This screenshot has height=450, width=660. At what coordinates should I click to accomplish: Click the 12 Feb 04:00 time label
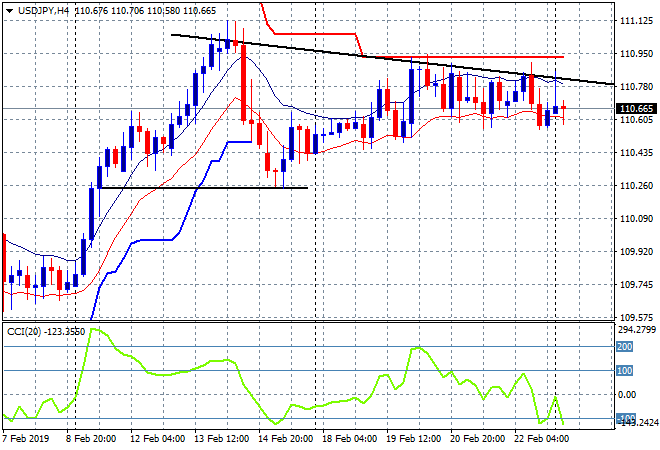(157, 439)
